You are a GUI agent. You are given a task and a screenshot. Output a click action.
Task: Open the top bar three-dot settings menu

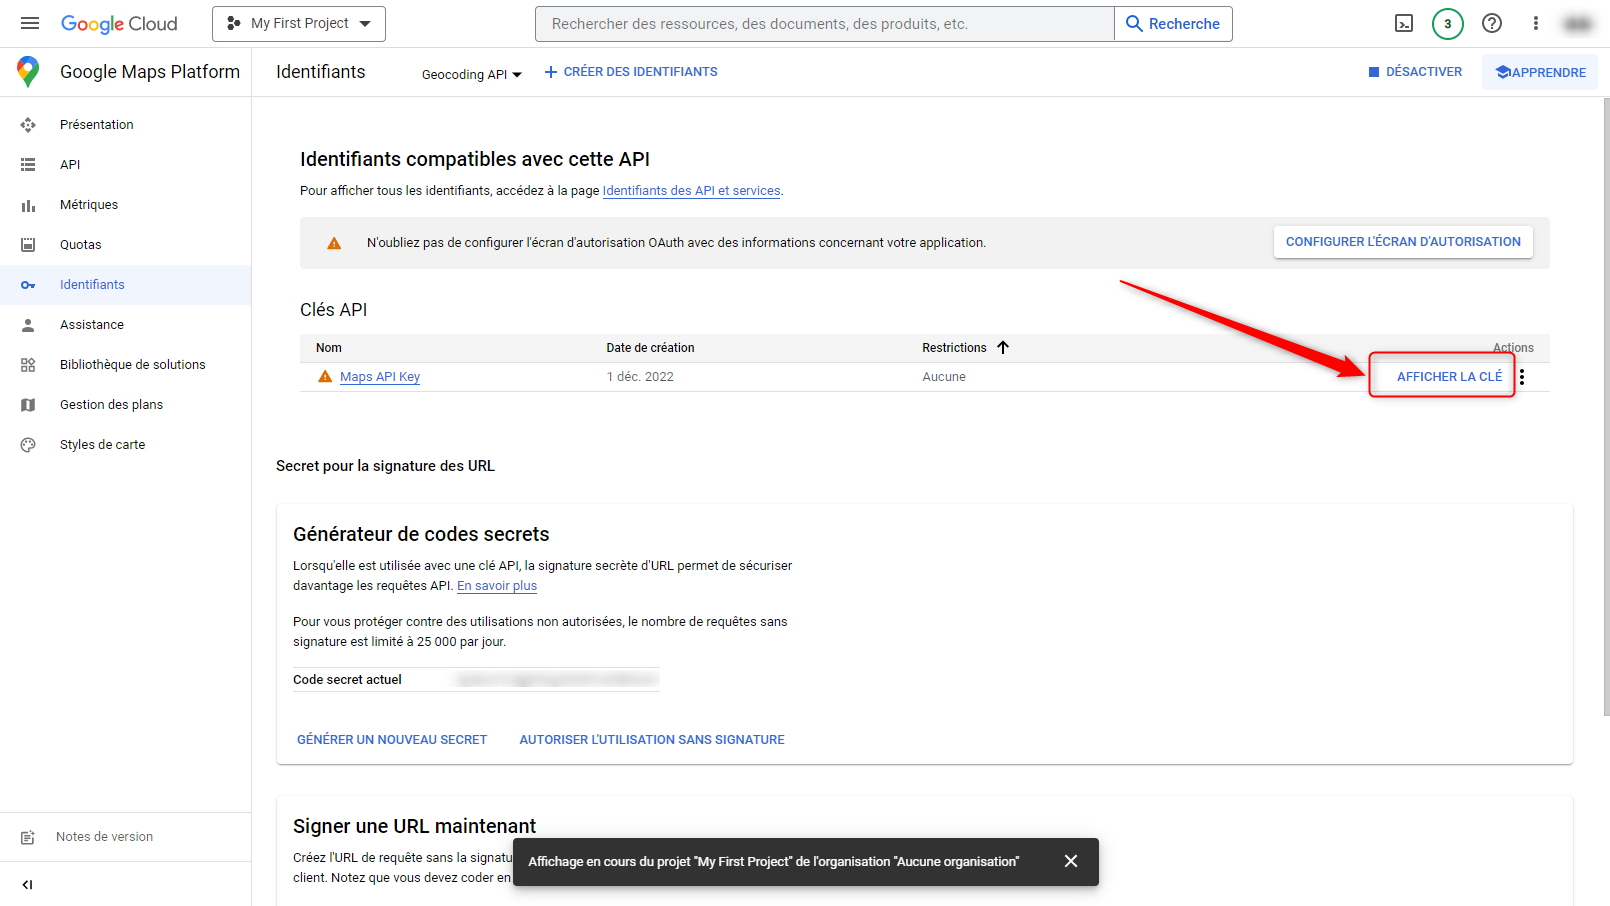click(x=1536, y=23)
